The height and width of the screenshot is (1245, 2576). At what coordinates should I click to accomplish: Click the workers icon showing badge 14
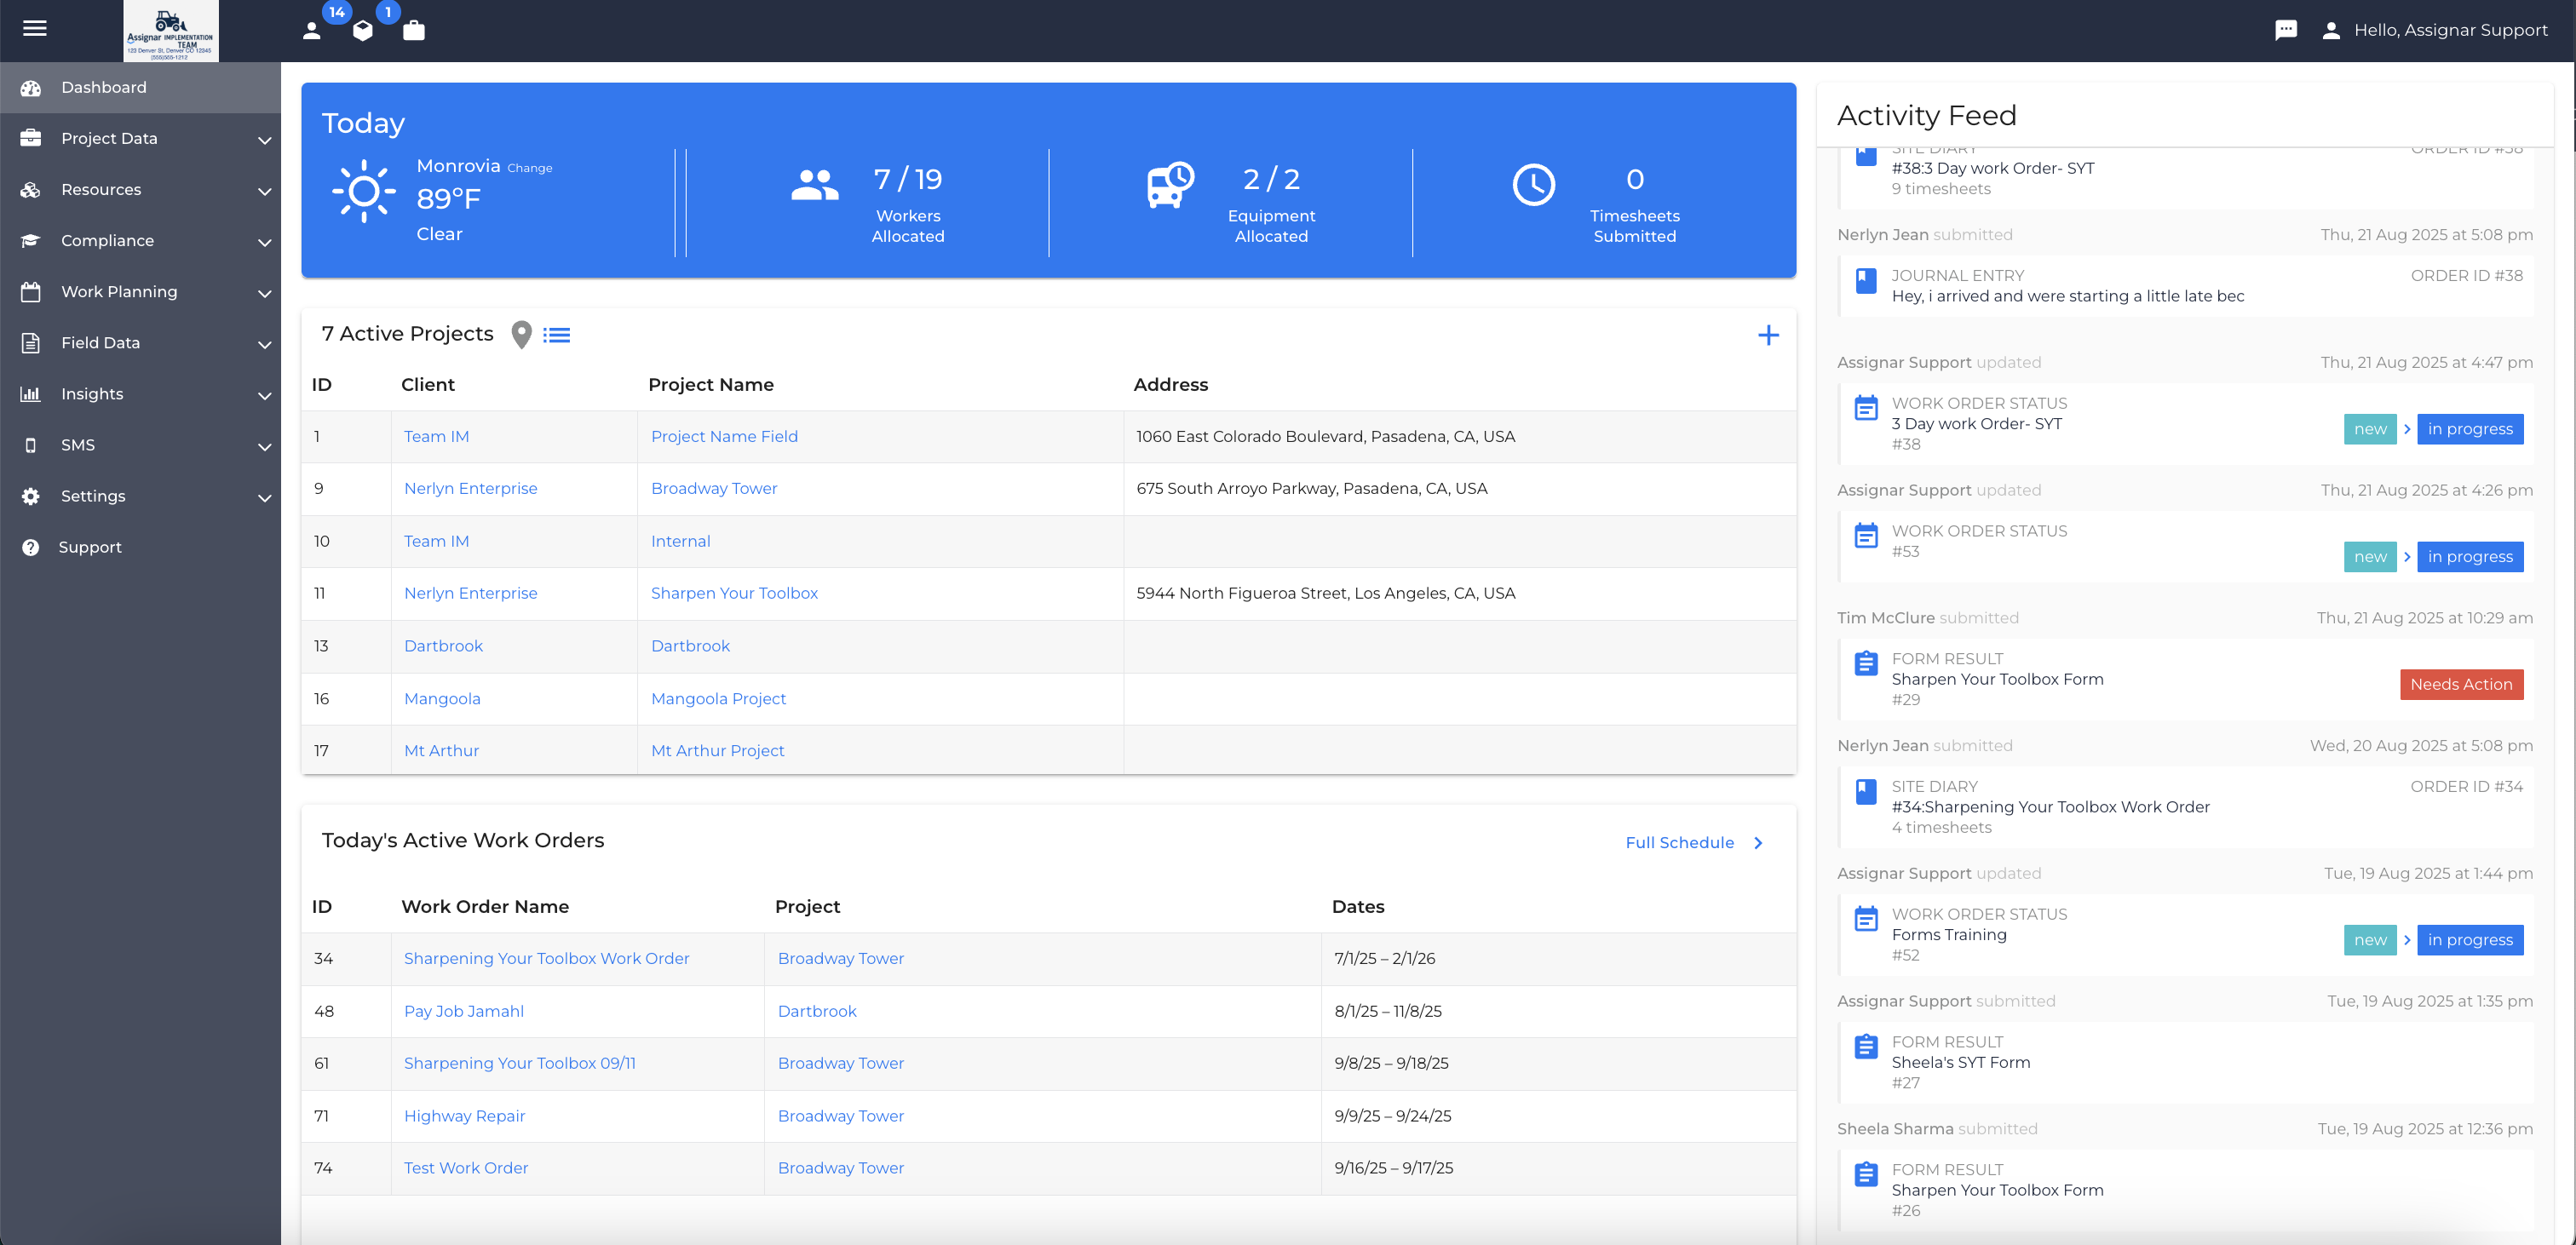pos(312,31)
